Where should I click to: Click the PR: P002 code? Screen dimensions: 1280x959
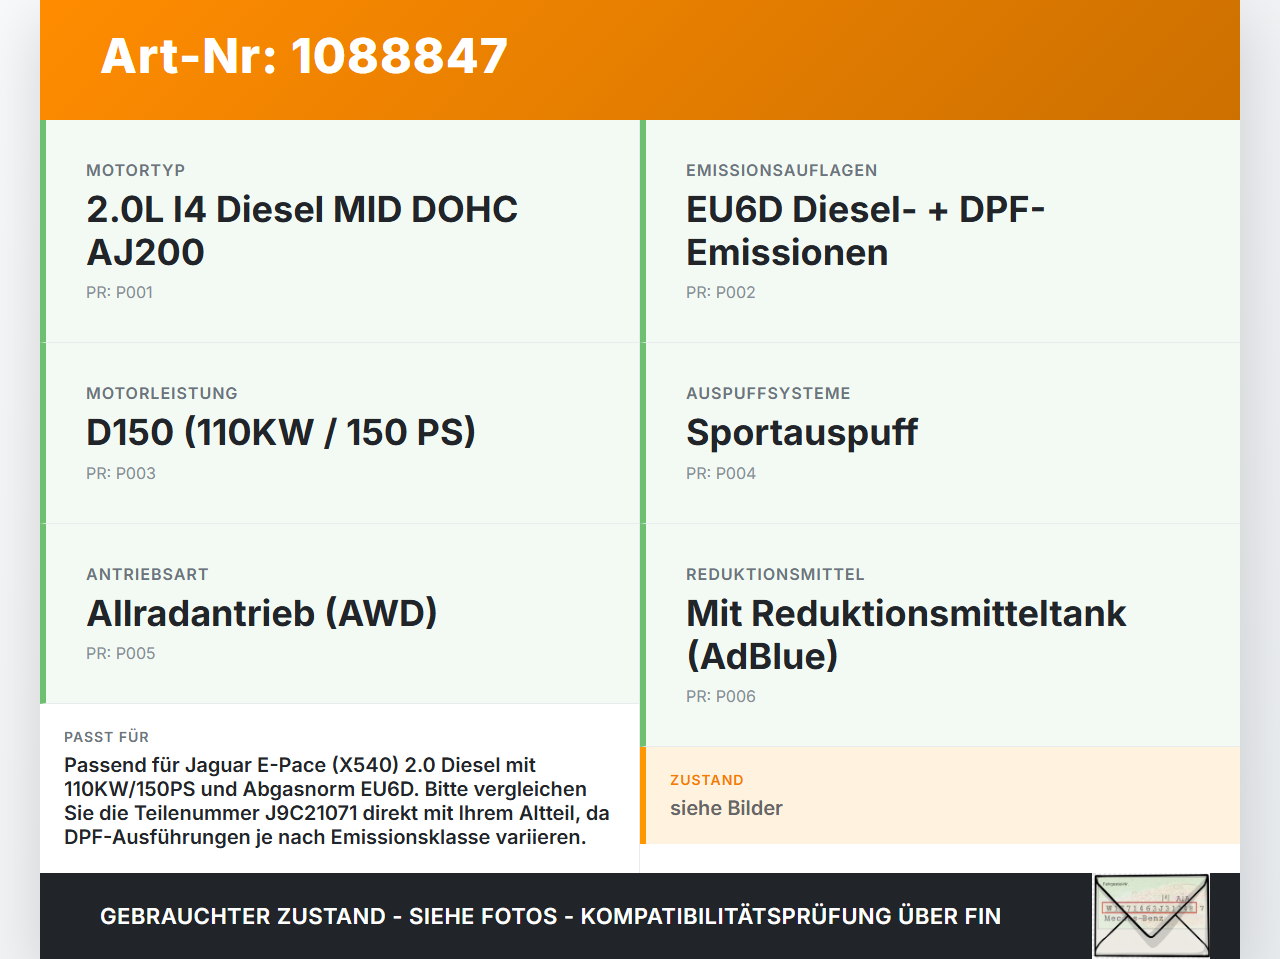(x=721, y=292)
